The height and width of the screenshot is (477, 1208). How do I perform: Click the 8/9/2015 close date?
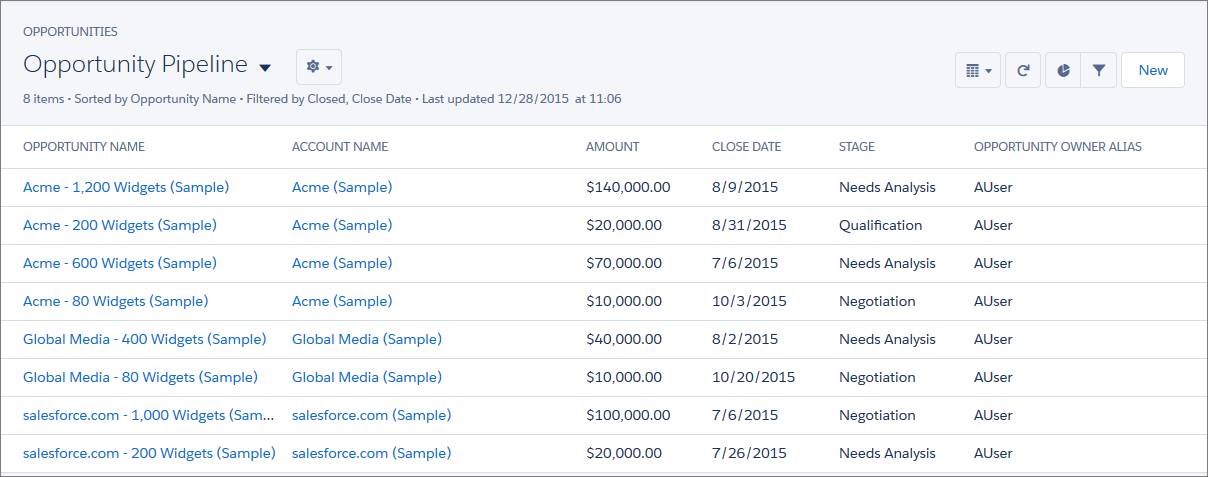(x=745, y=187)
